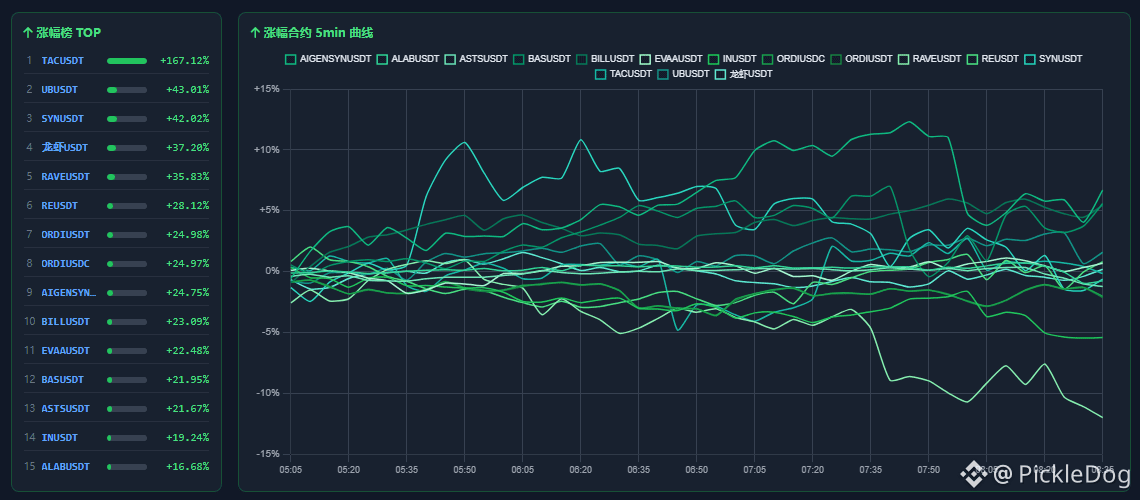Click the 涨幅合约 5min 曲线 chart title
This screenshot has width=1140, height=500.
coord(312,33)
